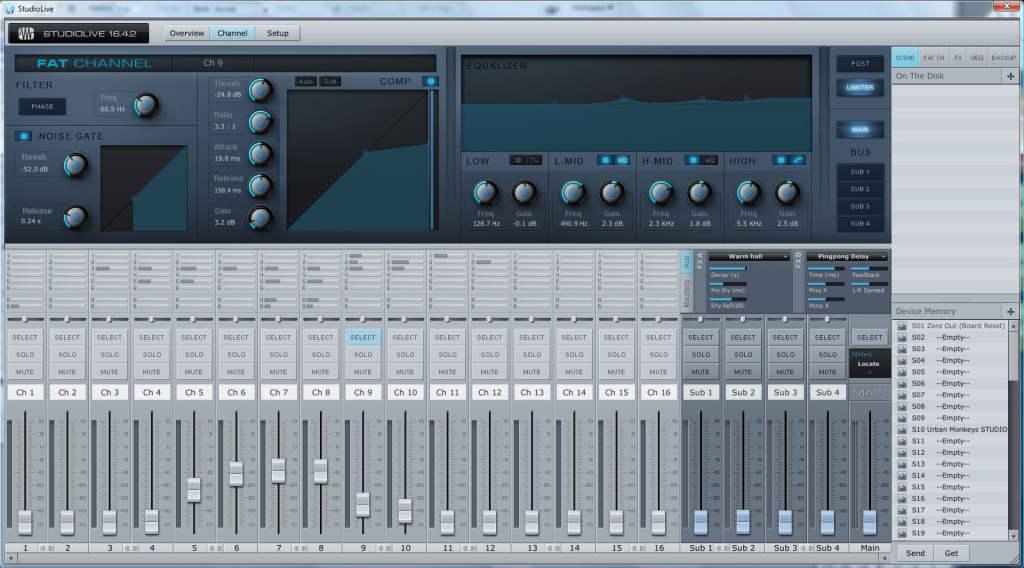Click the HIGH band Gain knob

click(787, 192)
